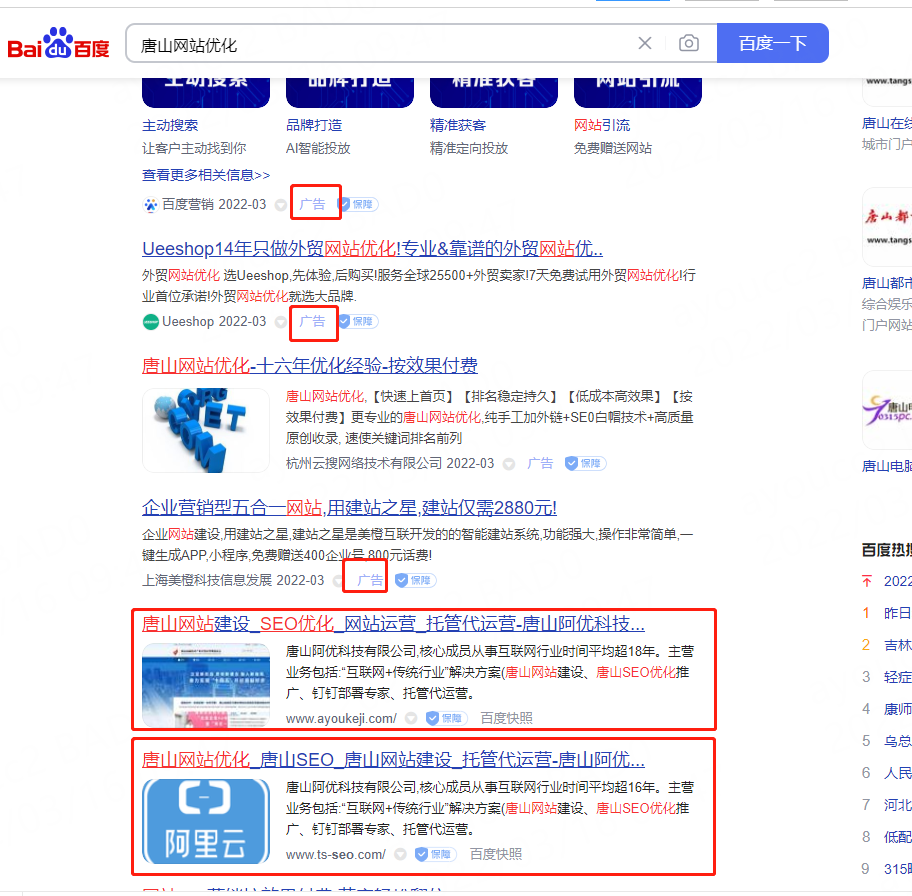Viewport: 912px width, 896px height.
Task: Click the 主动搜索 banner image
Action: 206,92
